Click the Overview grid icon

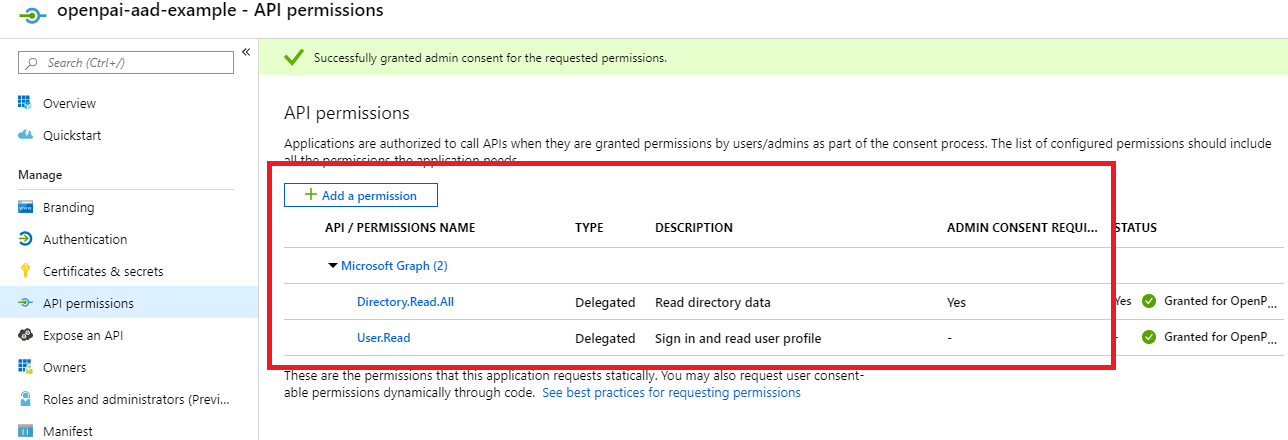(x=26, y=103)
